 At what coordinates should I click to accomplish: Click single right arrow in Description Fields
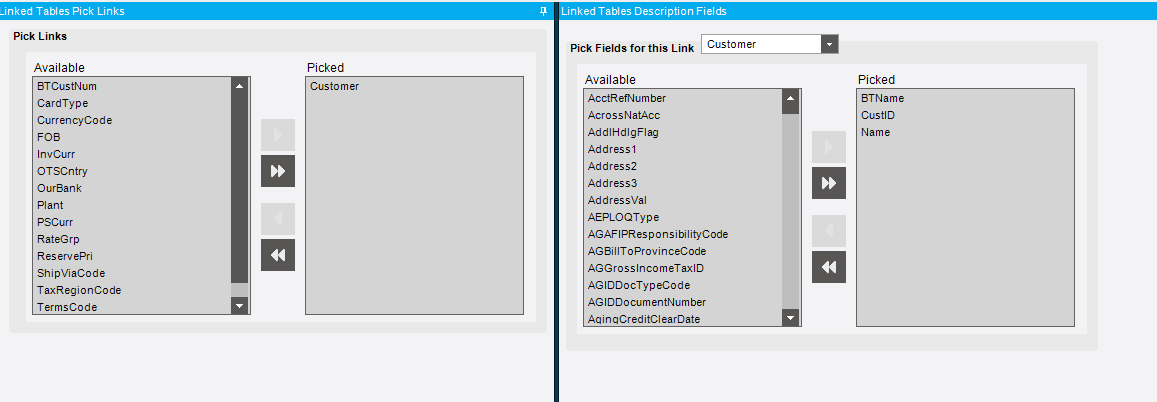point(829,147)
